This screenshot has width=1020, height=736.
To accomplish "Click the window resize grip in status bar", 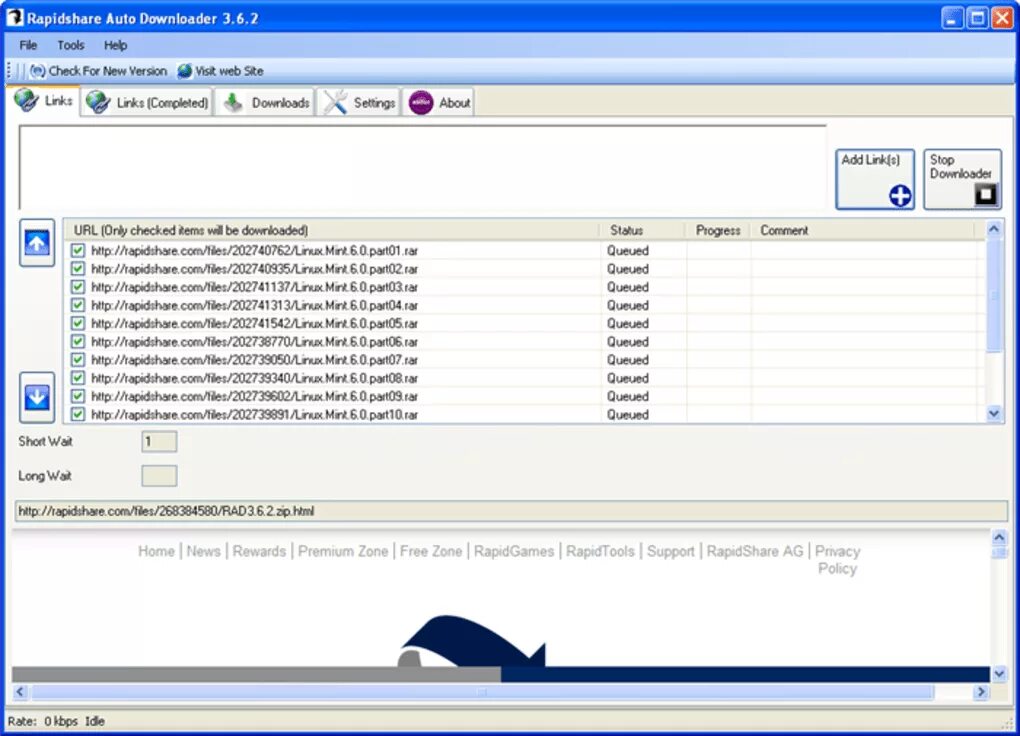I will tap(1008, 722).
